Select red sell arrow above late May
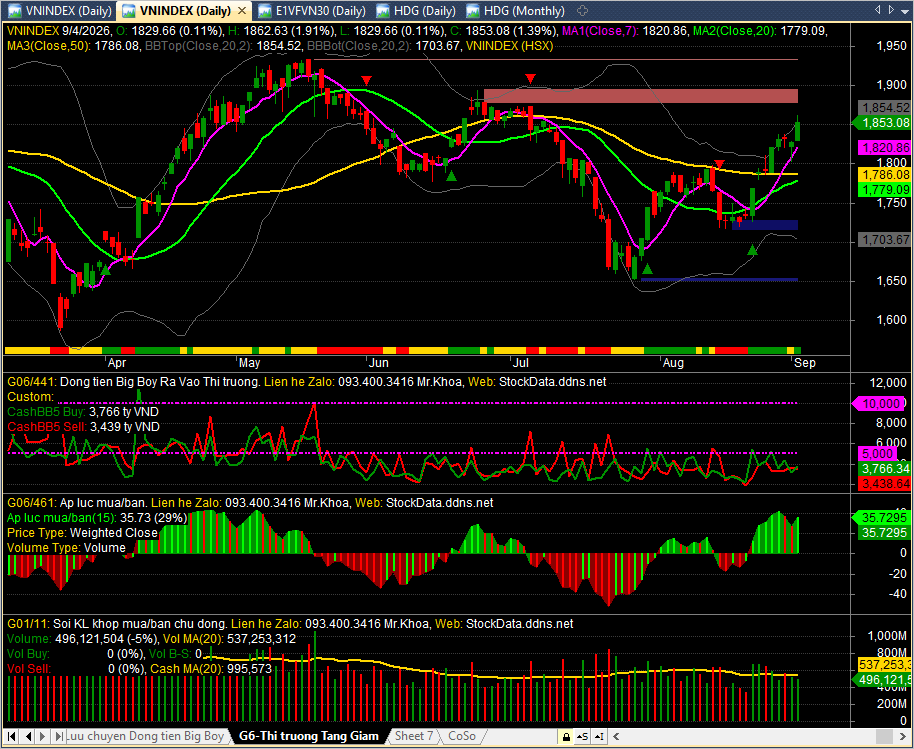 (366, 80)
